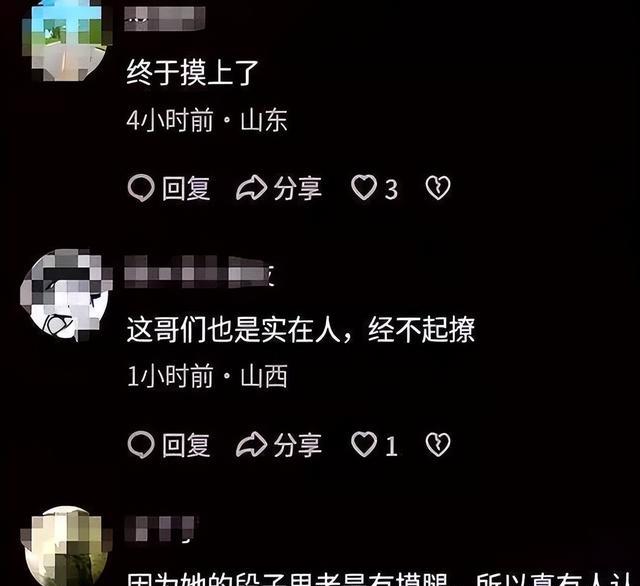Screen dimensions: 640x586
Task: Like the comment 终于摸上了 with the heart
Action: 364,188
